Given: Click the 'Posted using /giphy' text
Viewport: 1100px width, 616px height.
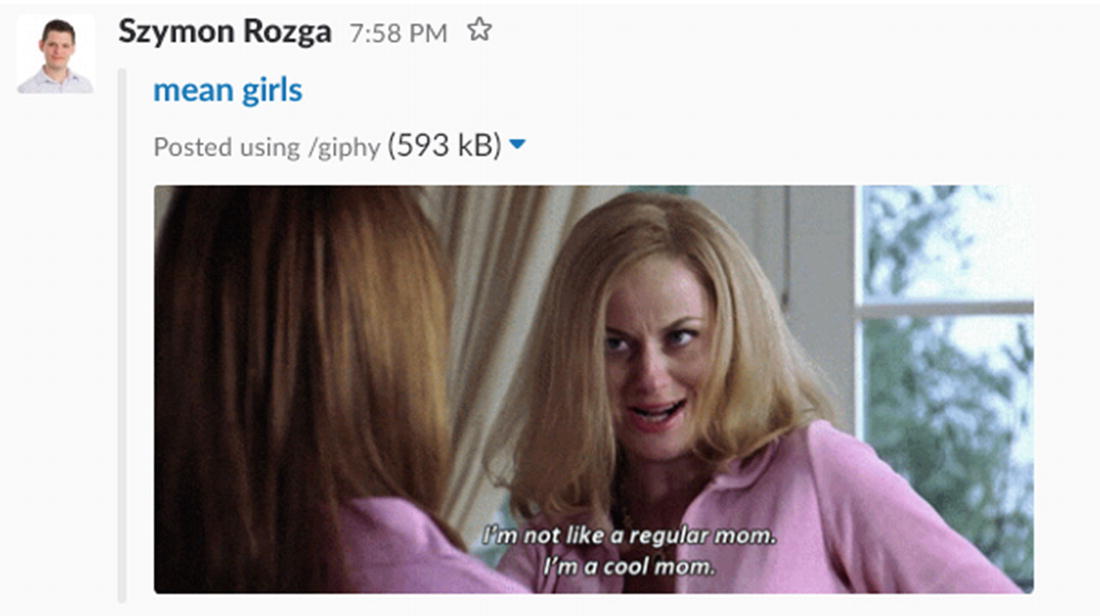Looking at the screenshot, I should coord(267,147).
